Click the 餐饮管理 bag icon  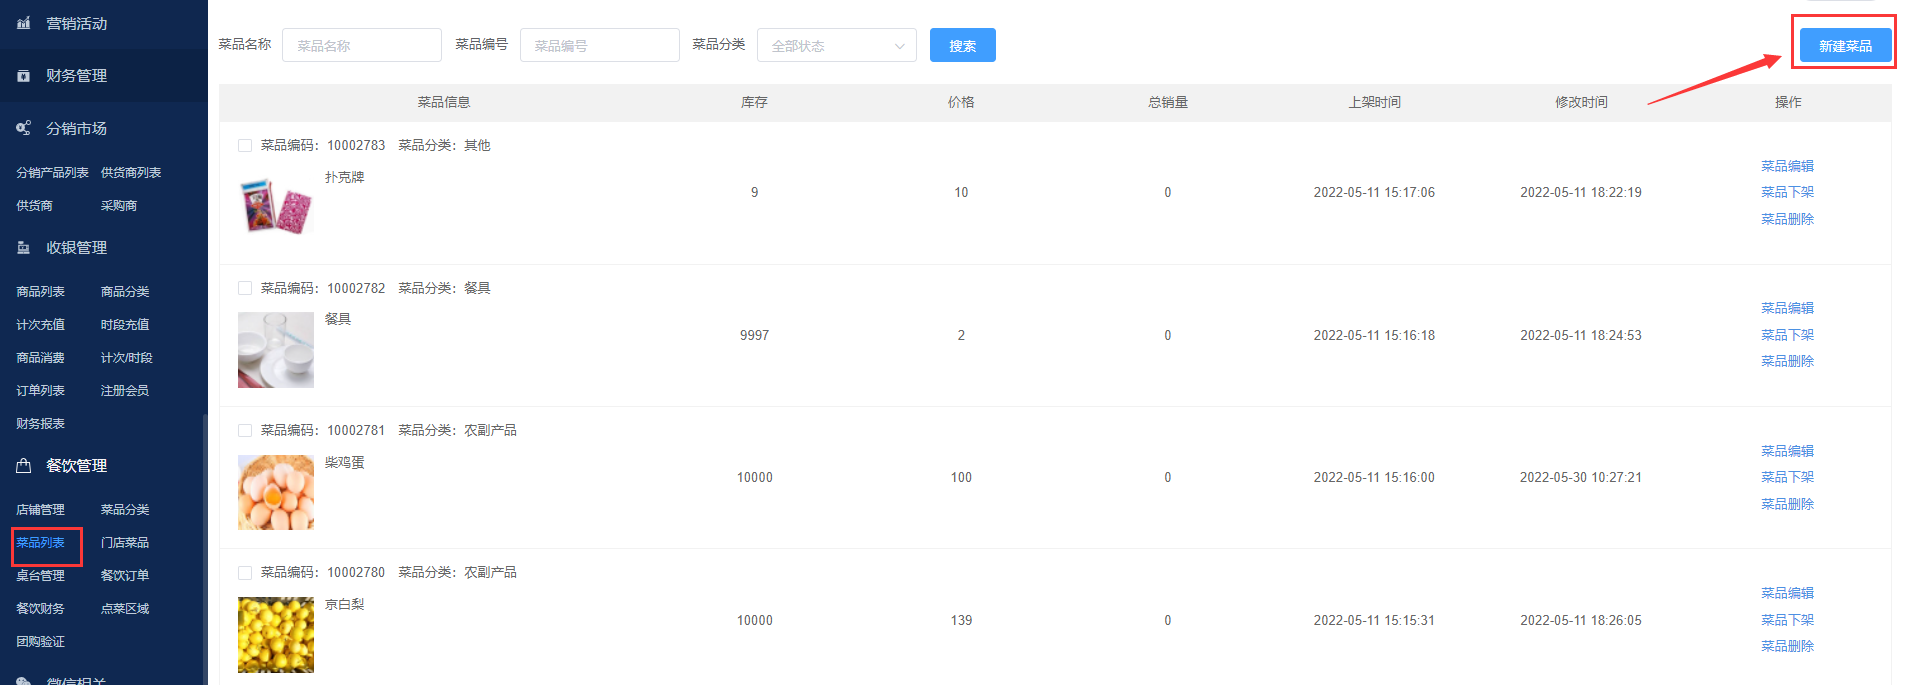[24, 466]
